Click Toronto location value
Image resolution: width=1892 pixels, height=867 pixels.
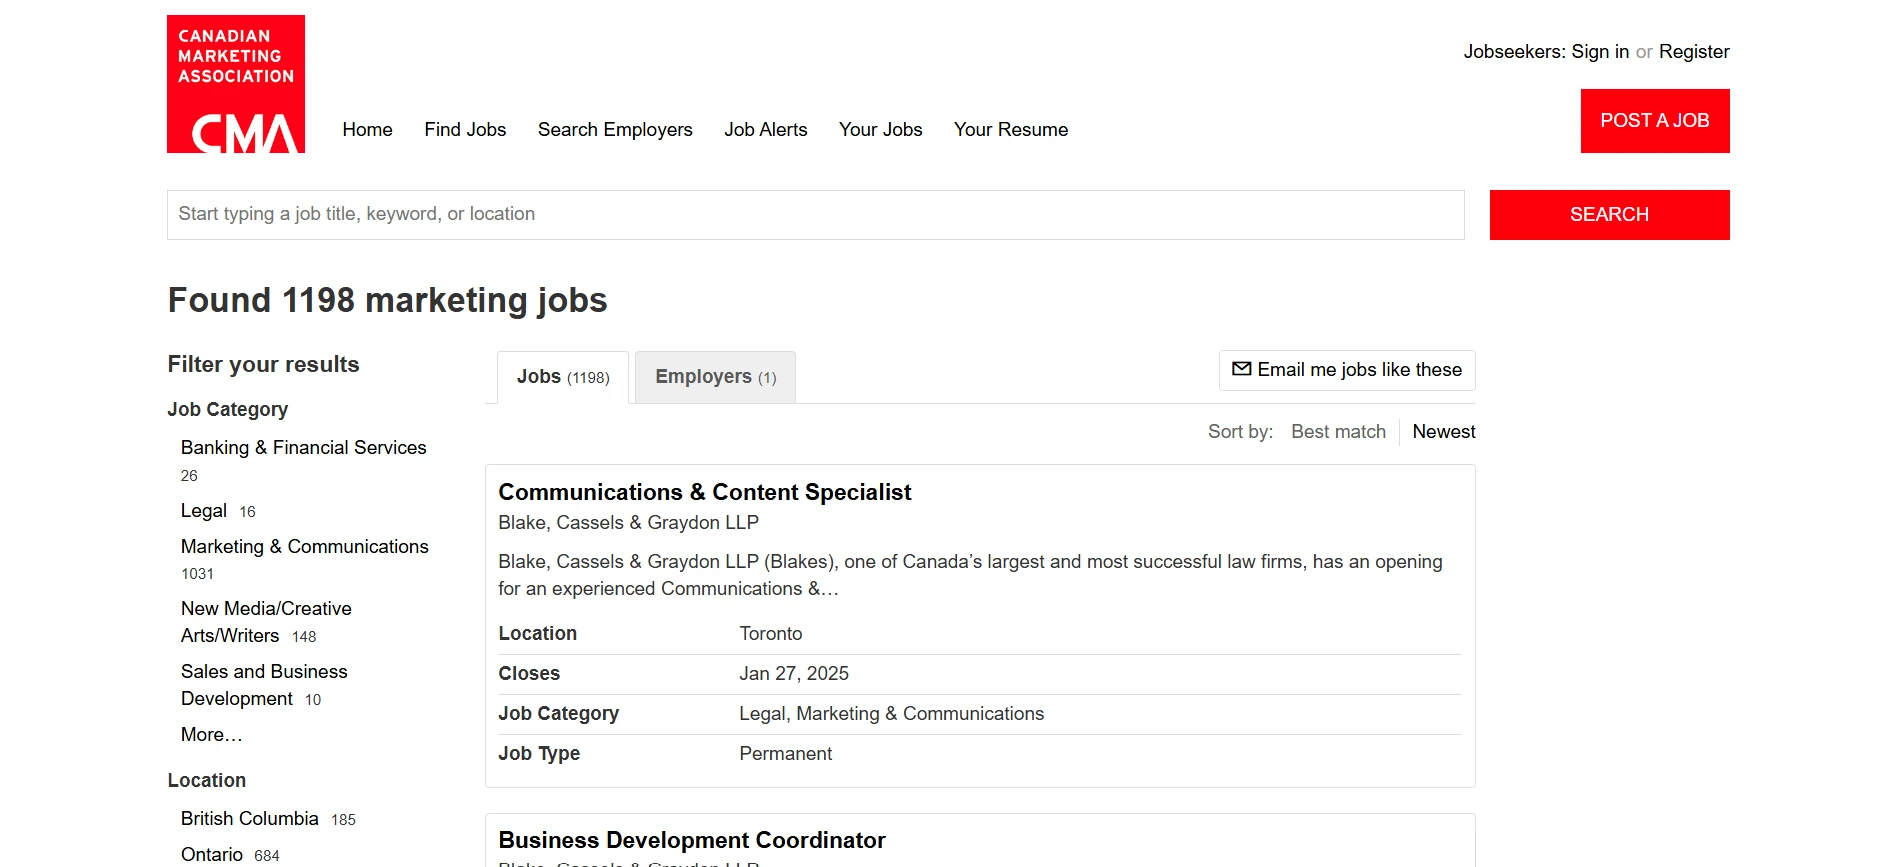pyautogui.click(x=771, y=633)
